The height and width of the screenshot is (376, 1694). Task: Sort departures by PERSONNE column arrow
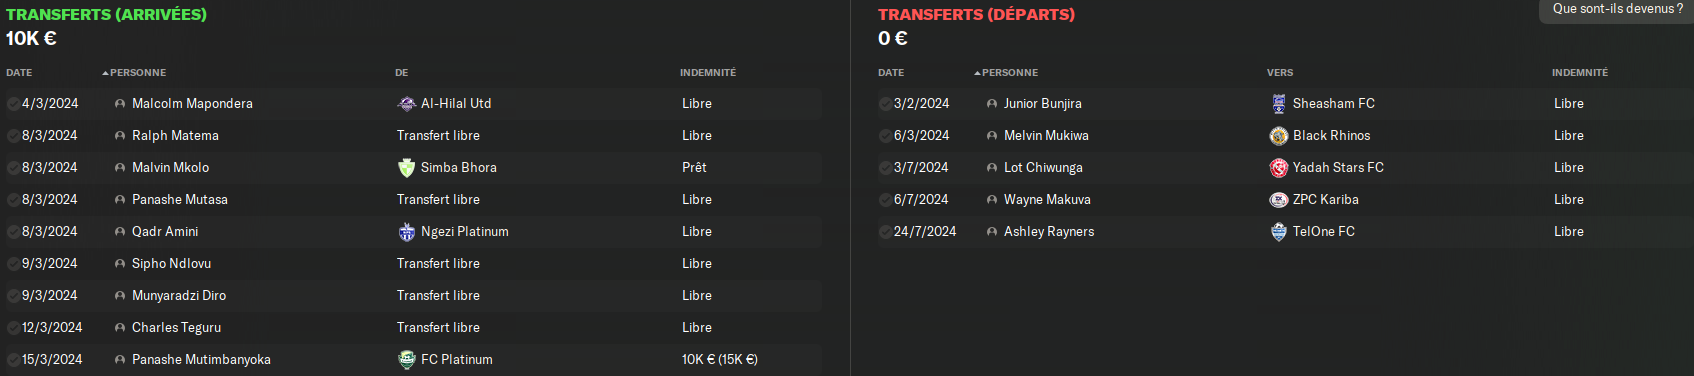977,73
